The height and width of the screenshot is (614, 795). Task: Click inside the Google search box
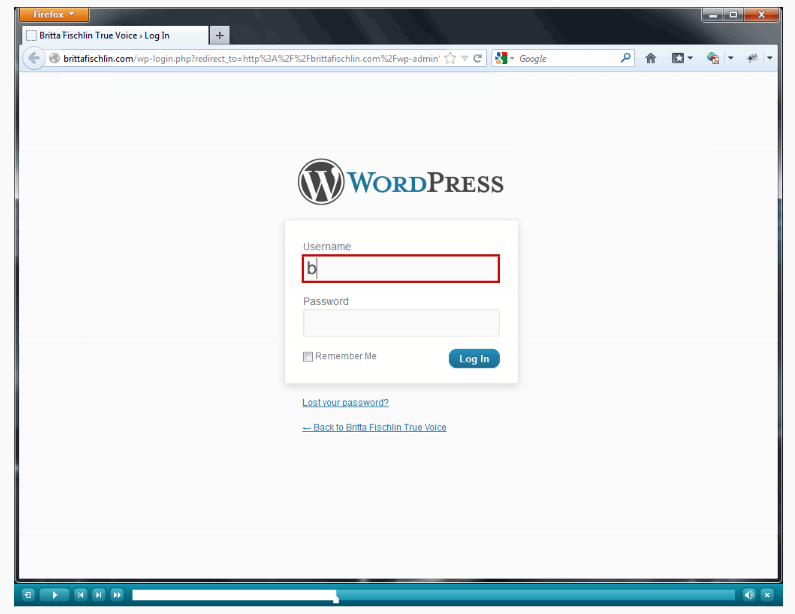coord(568,59)
